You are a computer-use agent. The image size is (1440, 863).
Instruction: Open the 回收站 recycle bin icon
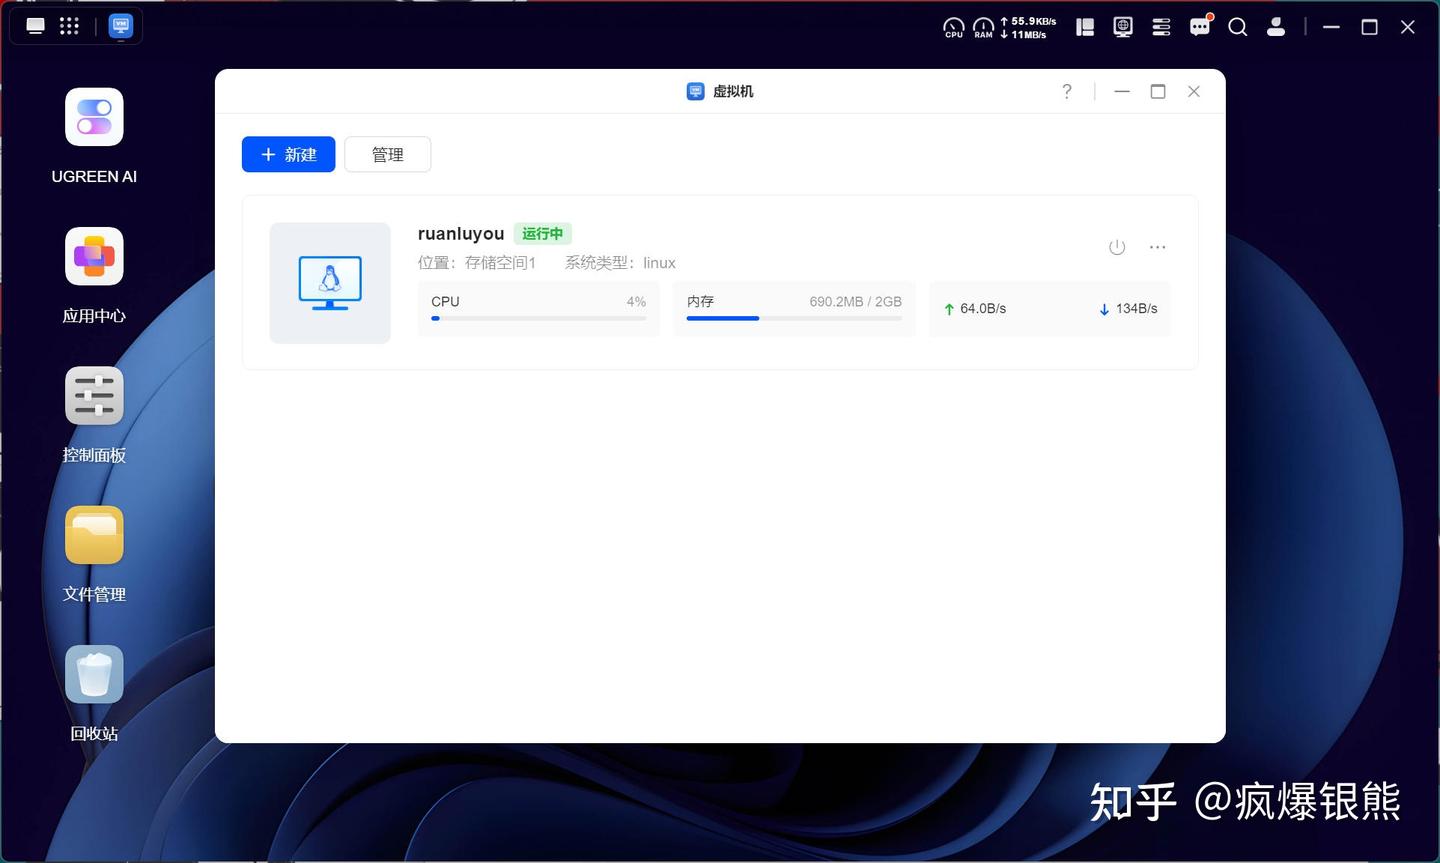point(94,673)
